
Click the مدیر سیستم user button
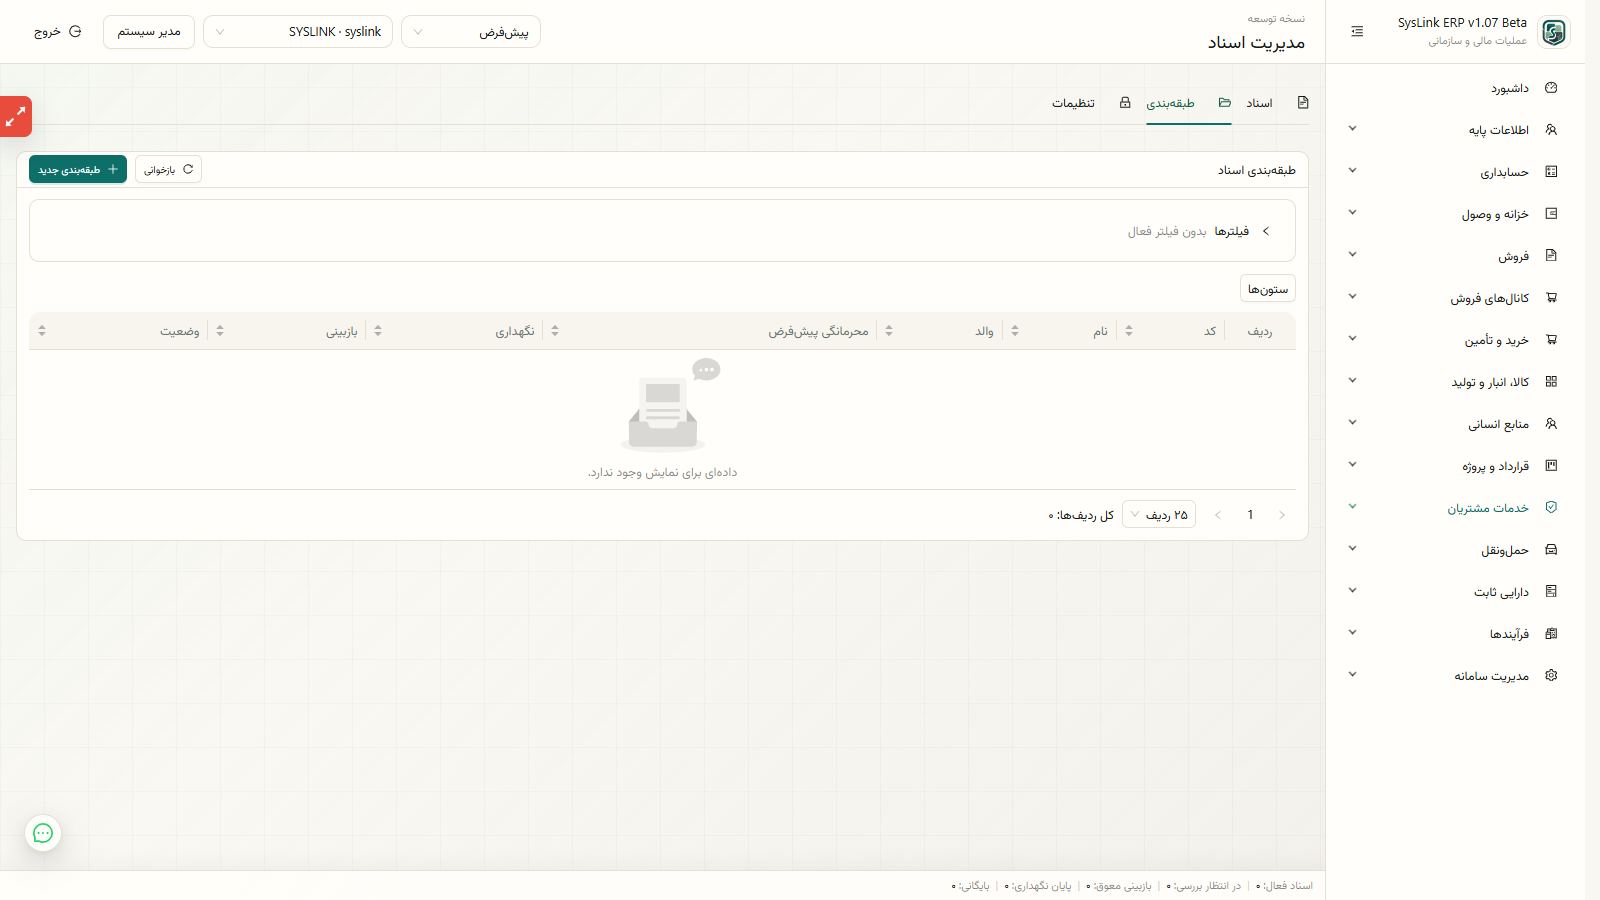coord(149,32)
